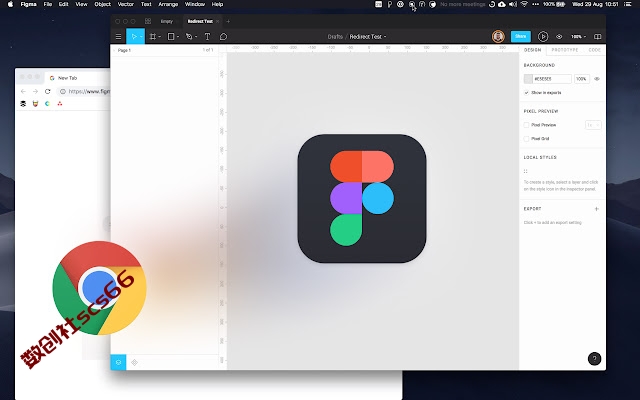This screenshot has height=400, width=640.
Task: Click the Layers icon at bottom left
Action: point(118,362)
